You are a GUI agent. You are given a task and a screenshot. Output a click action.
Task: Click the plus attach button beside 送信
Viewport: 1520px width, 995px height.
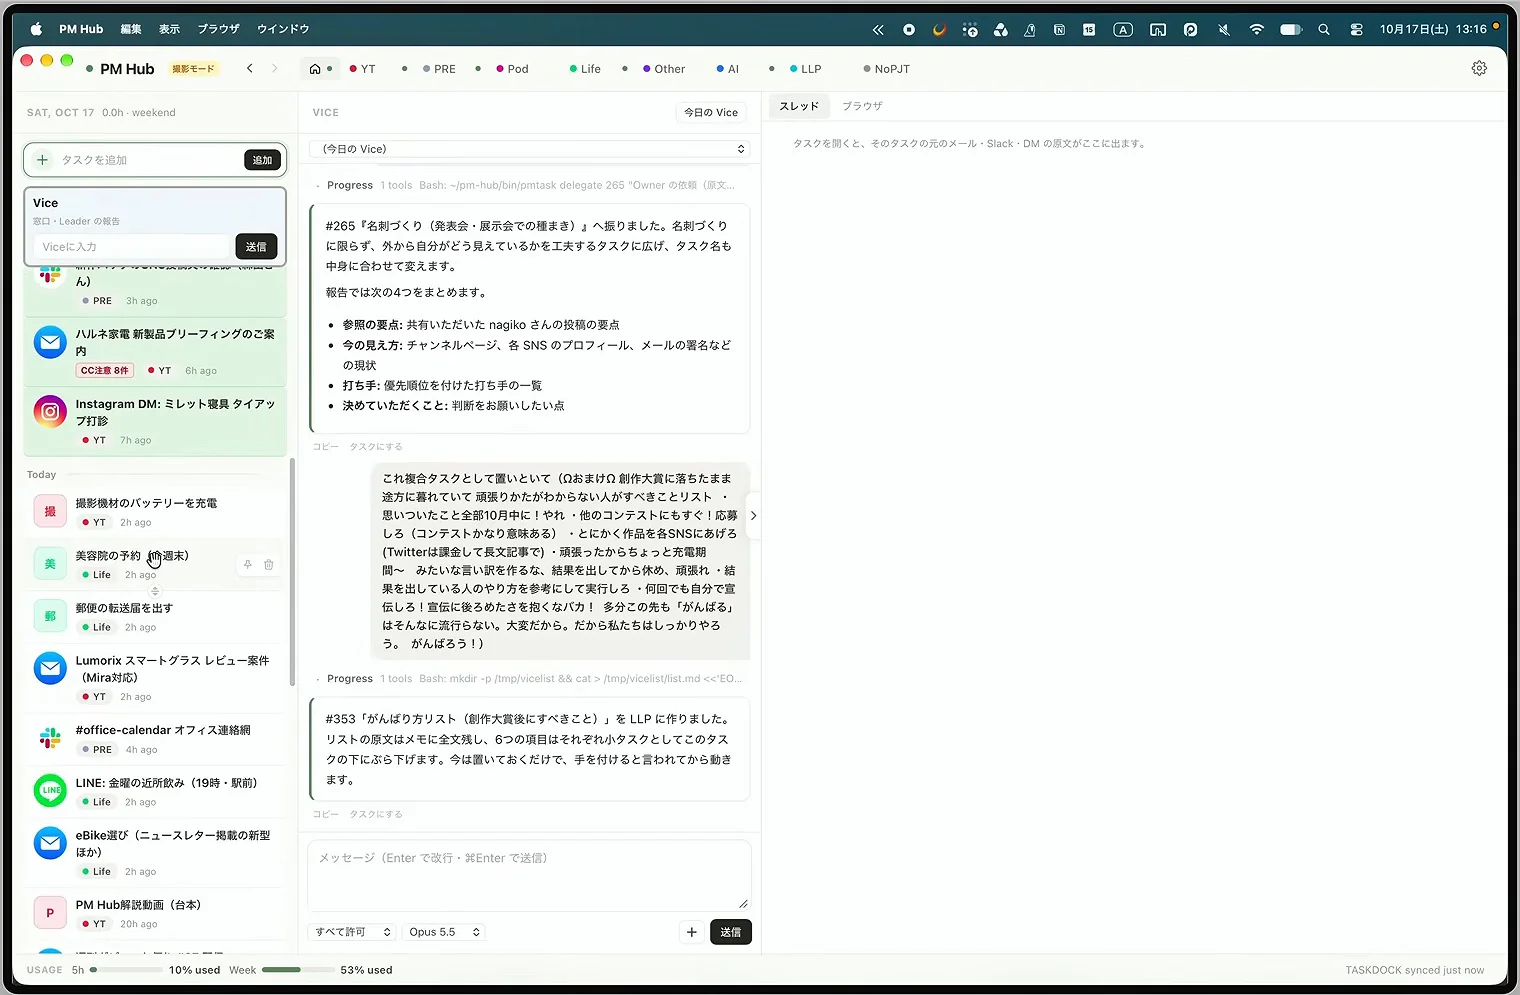coord(691,932)
